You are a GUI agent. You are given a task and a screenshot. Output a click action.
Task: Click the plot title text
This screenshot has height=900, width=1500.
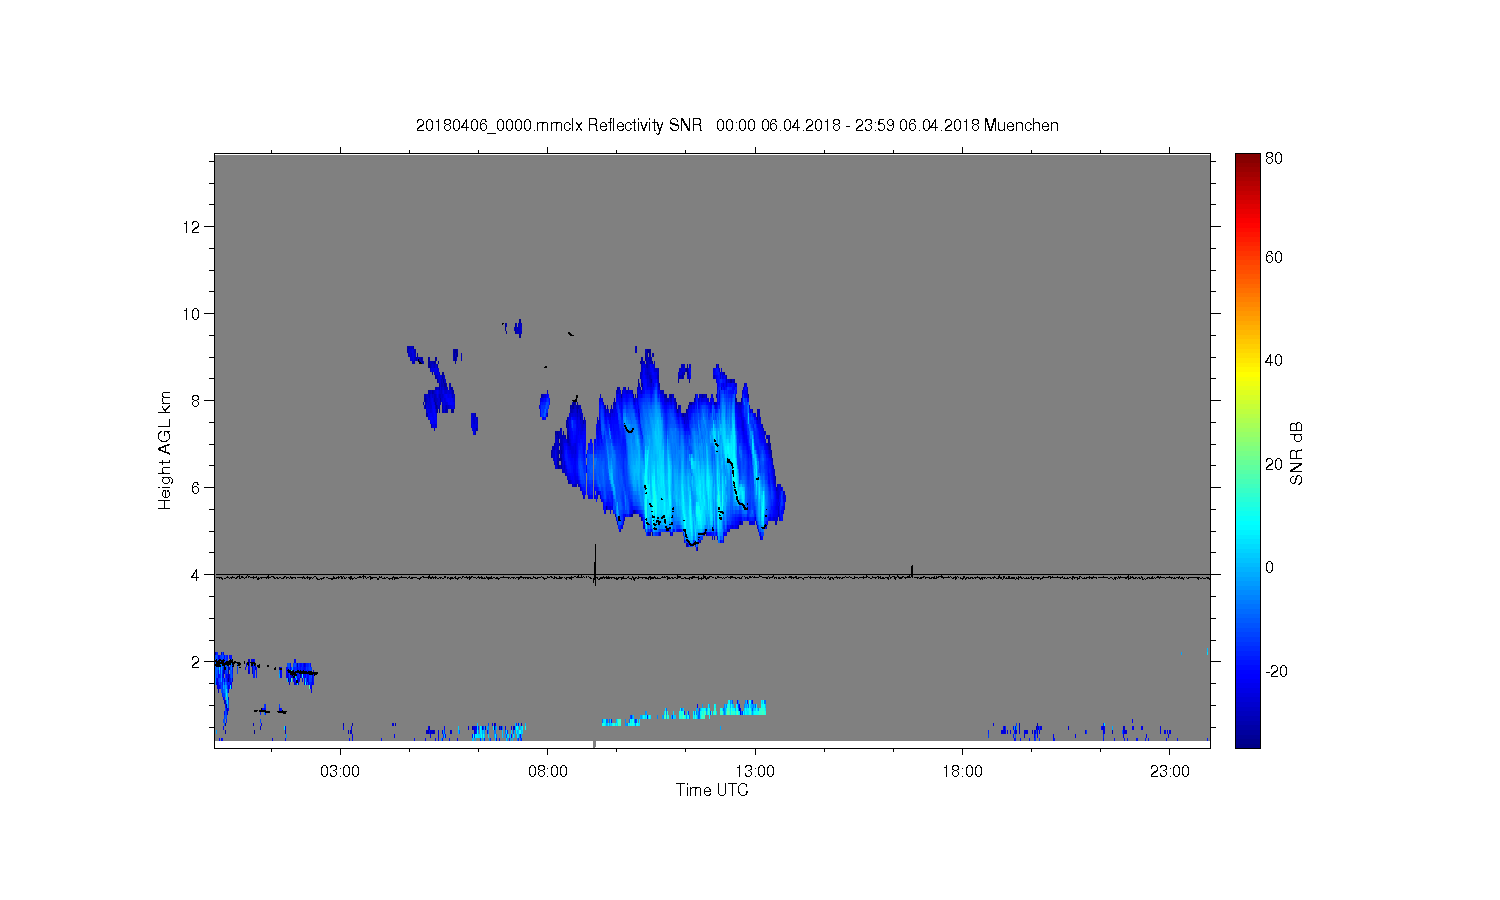[x=737, y=125]
